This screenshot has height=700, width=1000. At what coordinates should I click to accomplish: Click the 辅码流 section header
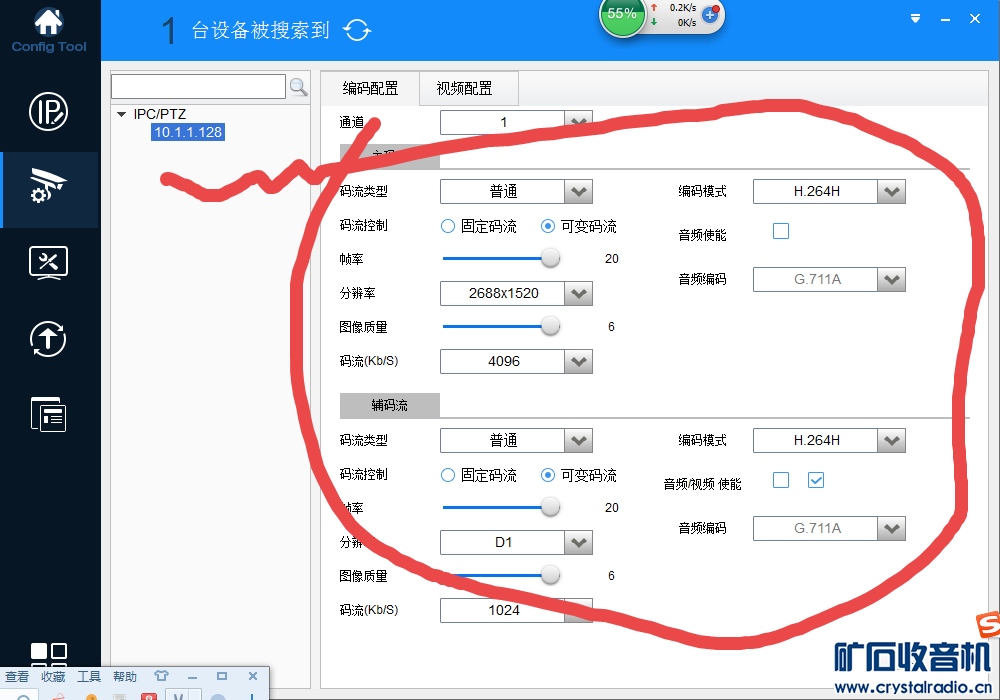(x=390, y=405)
